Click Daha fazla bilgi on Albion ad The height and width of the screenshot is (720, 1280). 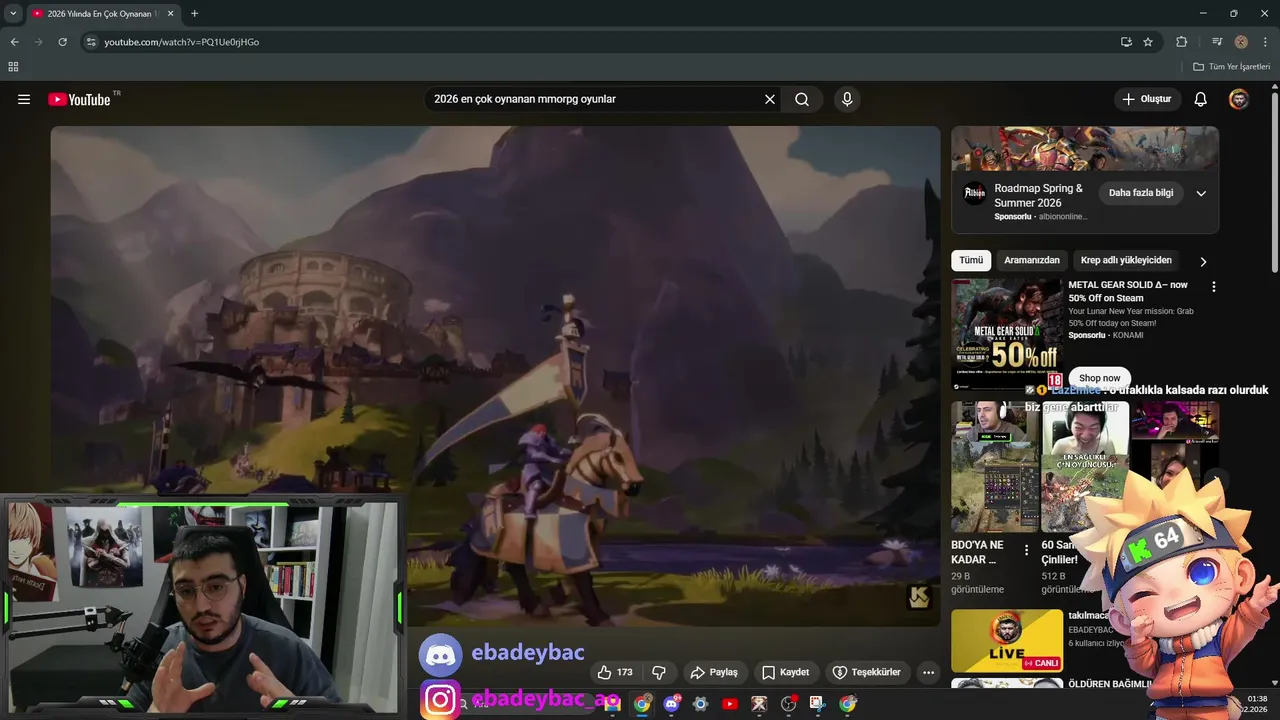point(1141,193)
